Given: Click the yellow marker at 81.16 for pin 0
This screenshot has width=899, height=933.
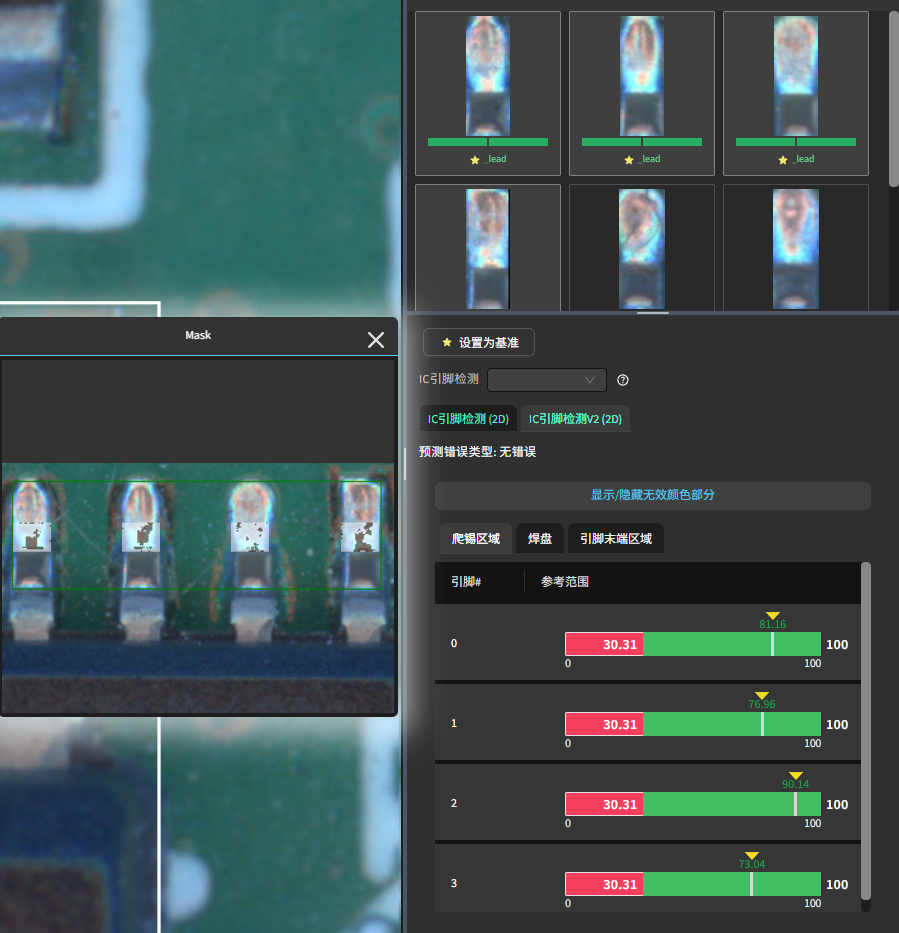Looking at the screenshot, I should tap(772, 616).
